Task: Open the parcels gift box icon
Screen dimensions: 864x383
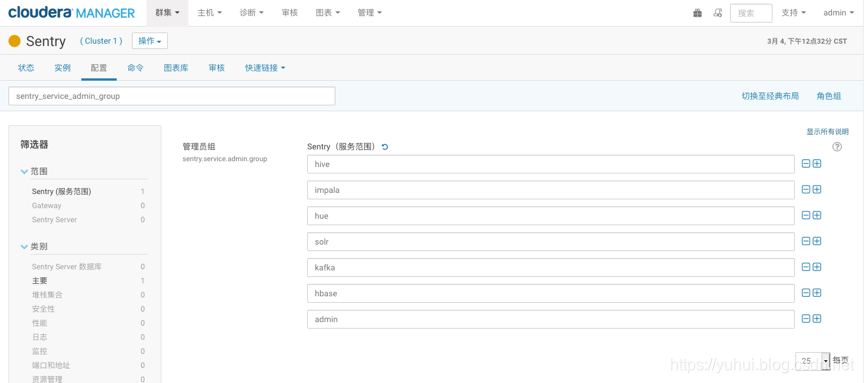Action: (x=698, y=13)
